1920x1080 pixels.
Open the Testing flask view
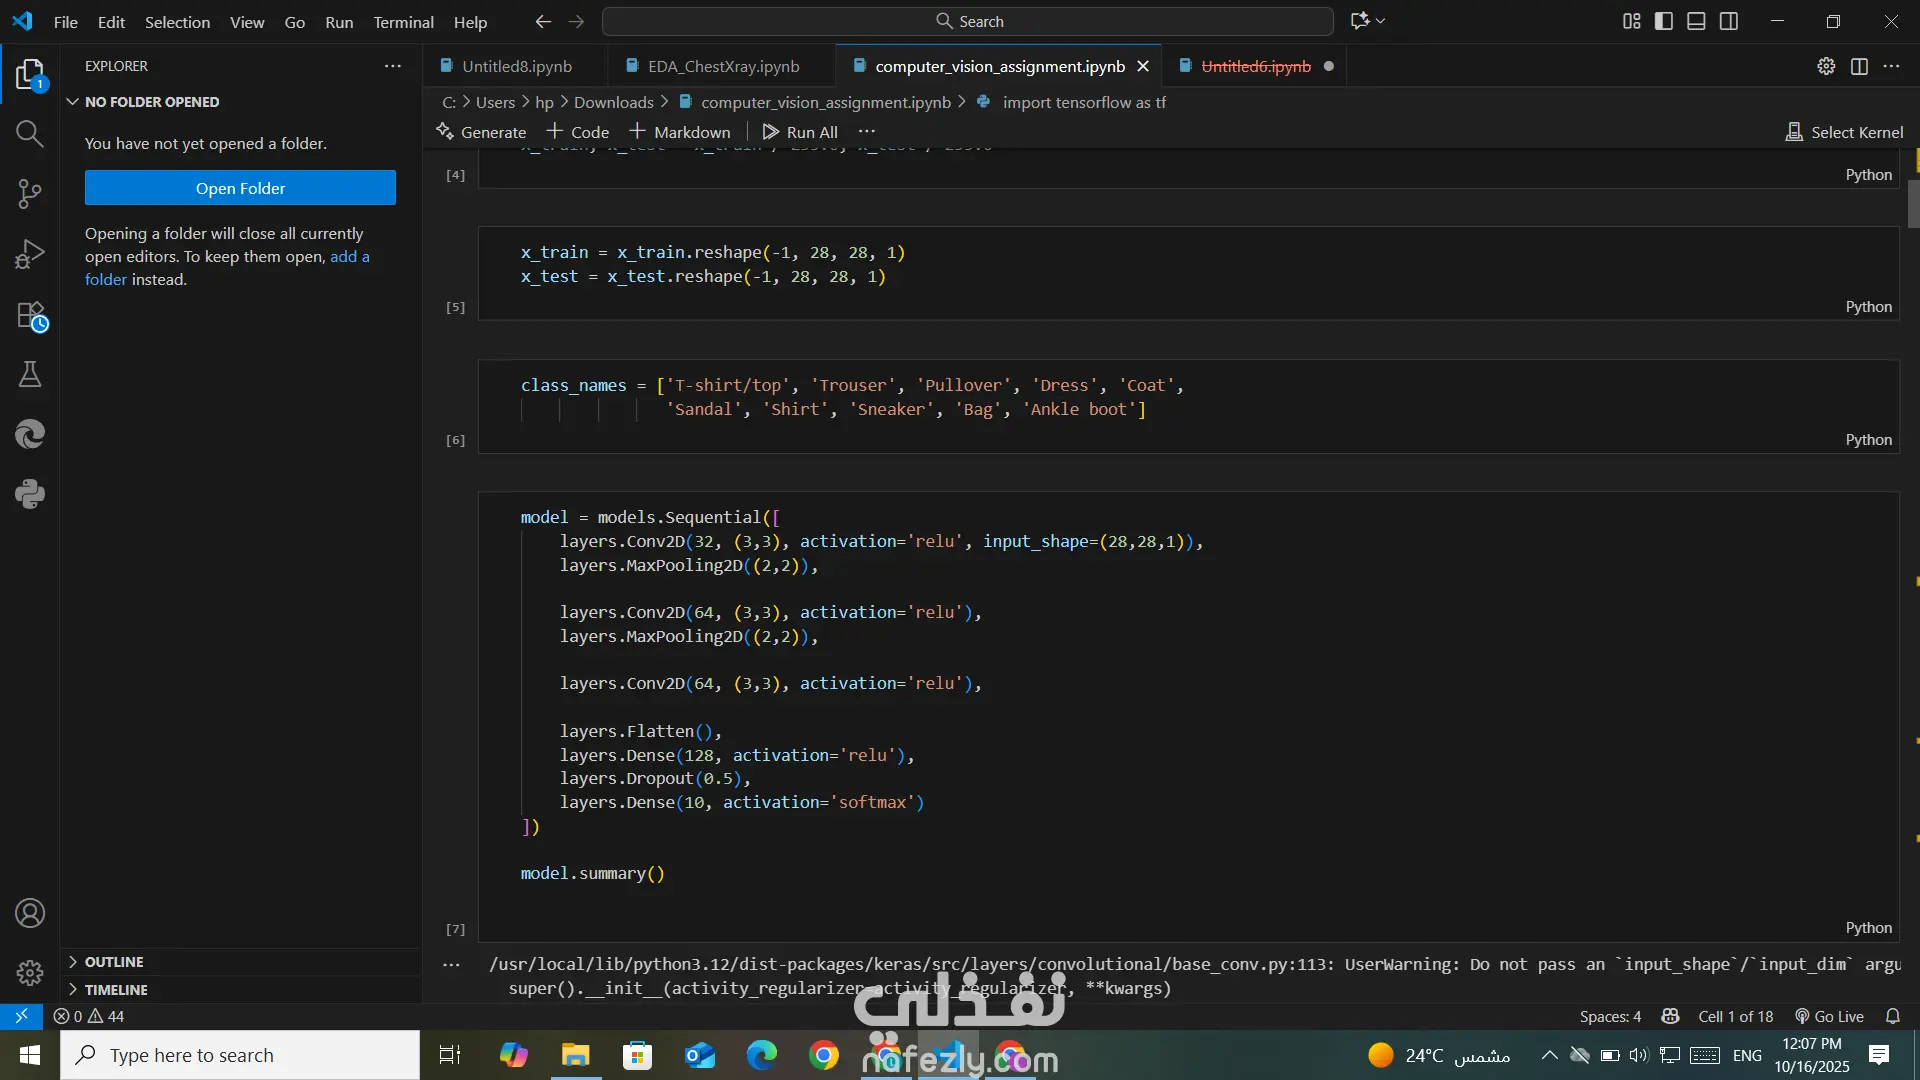click(x=29, y=375)
